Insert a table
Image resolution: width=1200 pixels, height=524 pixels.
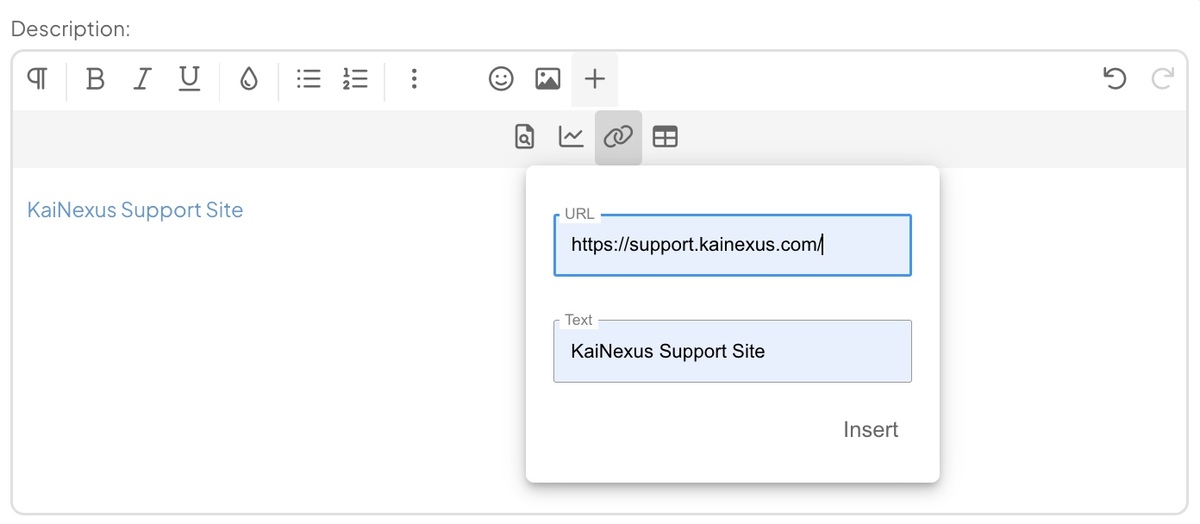665,137
